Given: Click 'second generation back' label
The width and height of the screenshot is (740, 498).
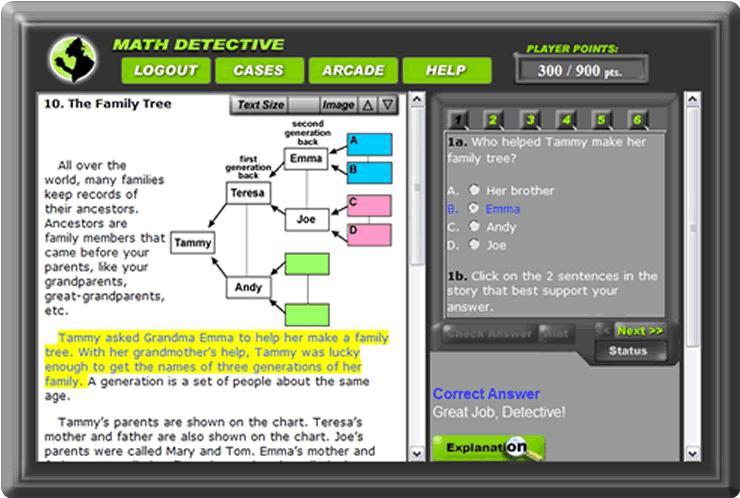Looking at the screenshot, I should tap(308, 133).
